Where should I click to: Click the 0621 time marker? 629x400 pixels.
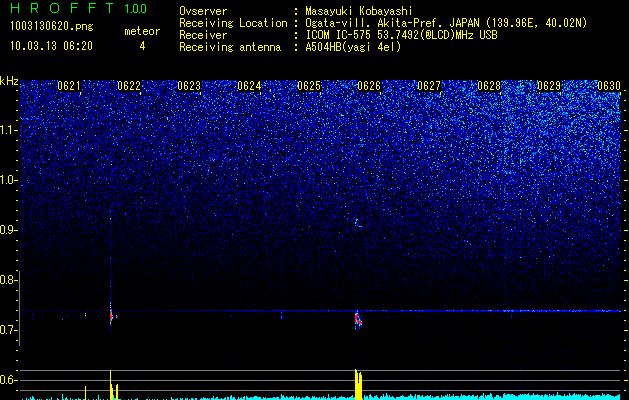[x=69, y=86]
